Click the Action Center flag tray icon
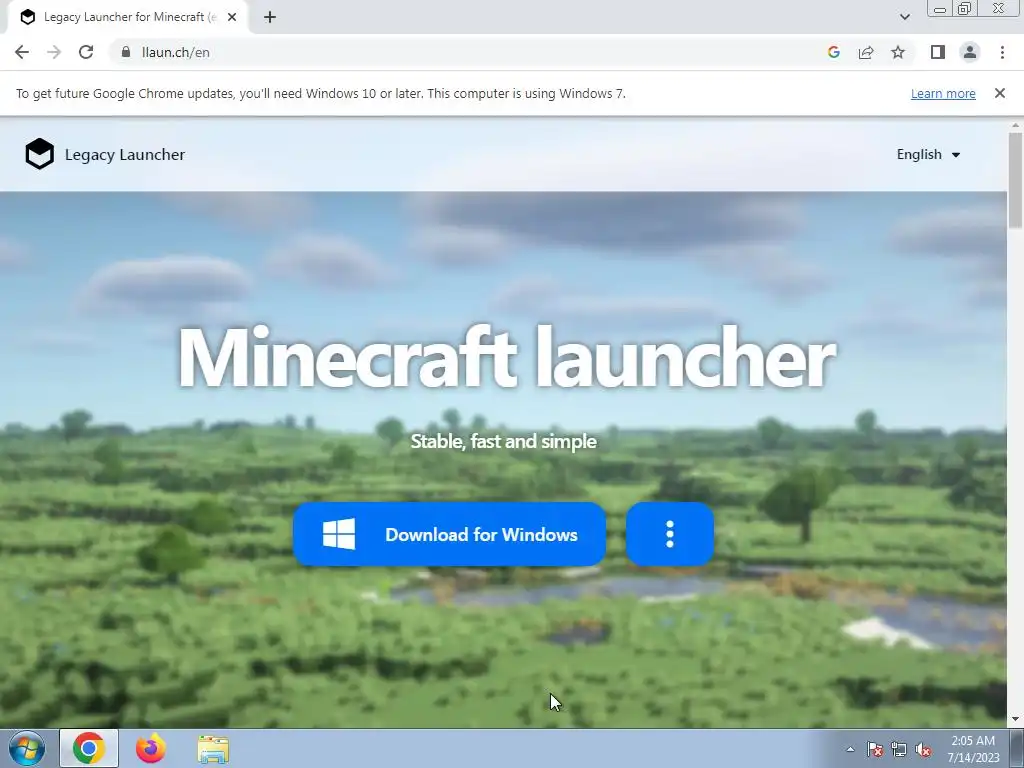 coord(874,749)
